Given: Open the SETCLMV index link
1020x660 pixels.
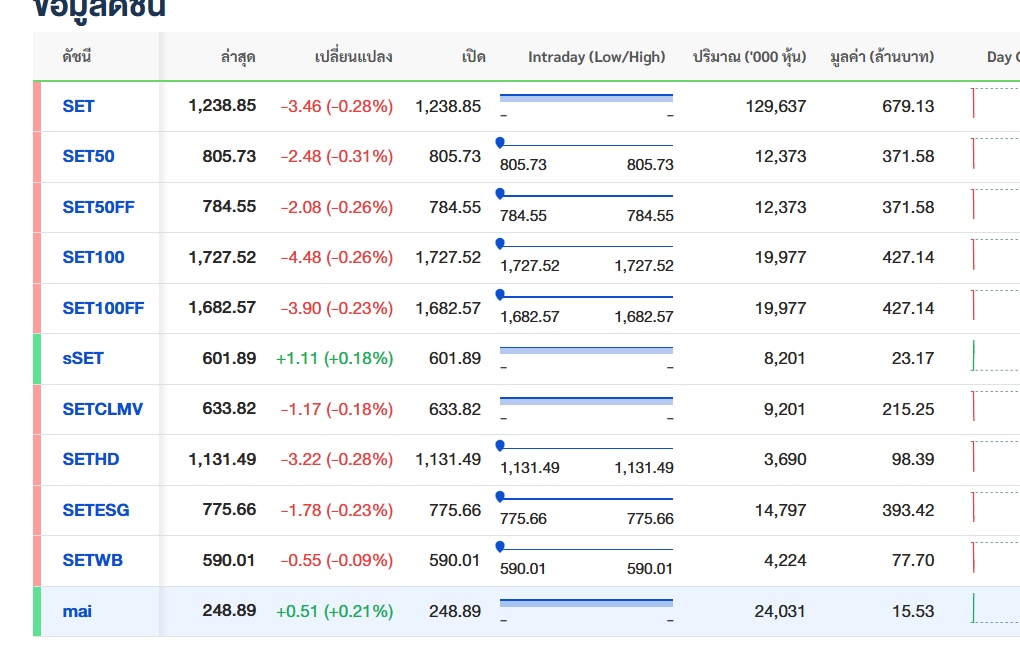Looking at the screenshot, I should [x=102, y=409].
